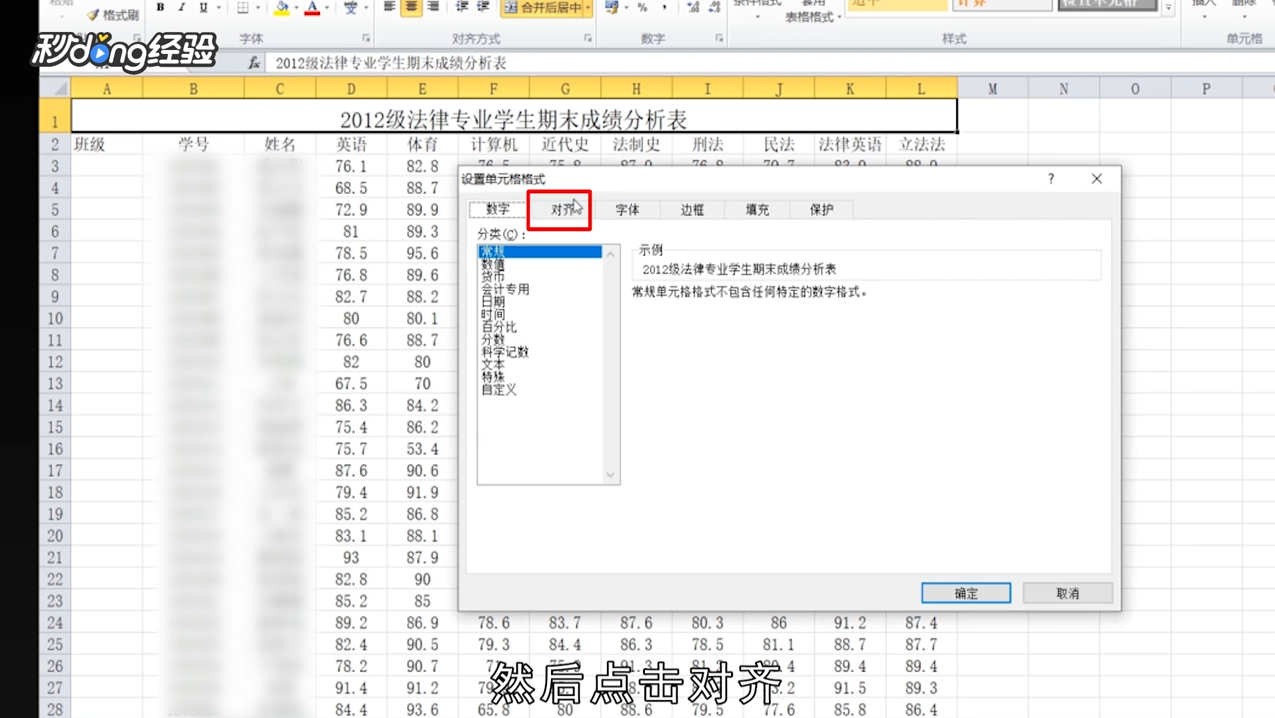Increase decimal places of the number
1275x718 pixels.
[691, 8]
